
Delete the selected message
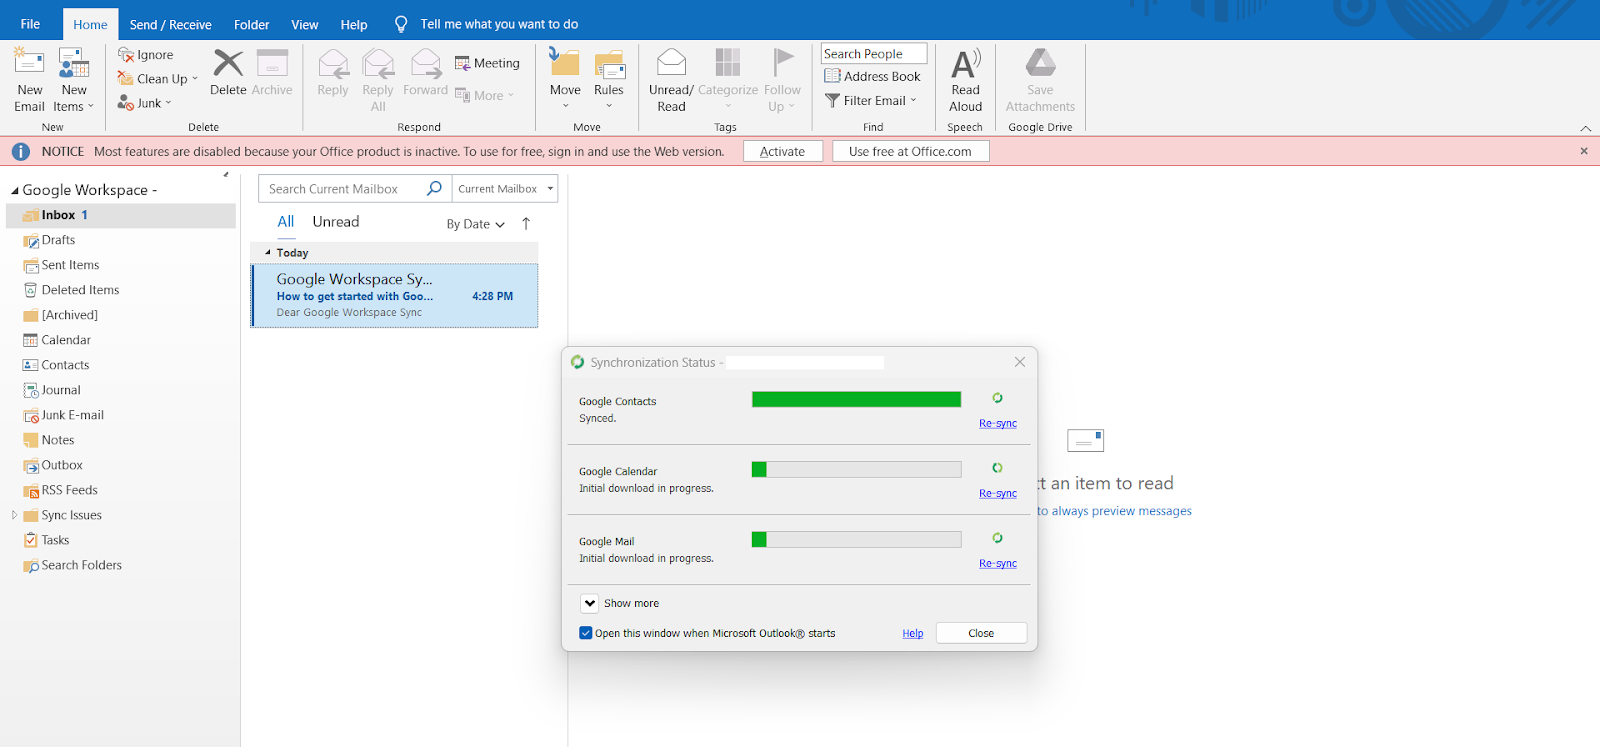click(228, 73)
